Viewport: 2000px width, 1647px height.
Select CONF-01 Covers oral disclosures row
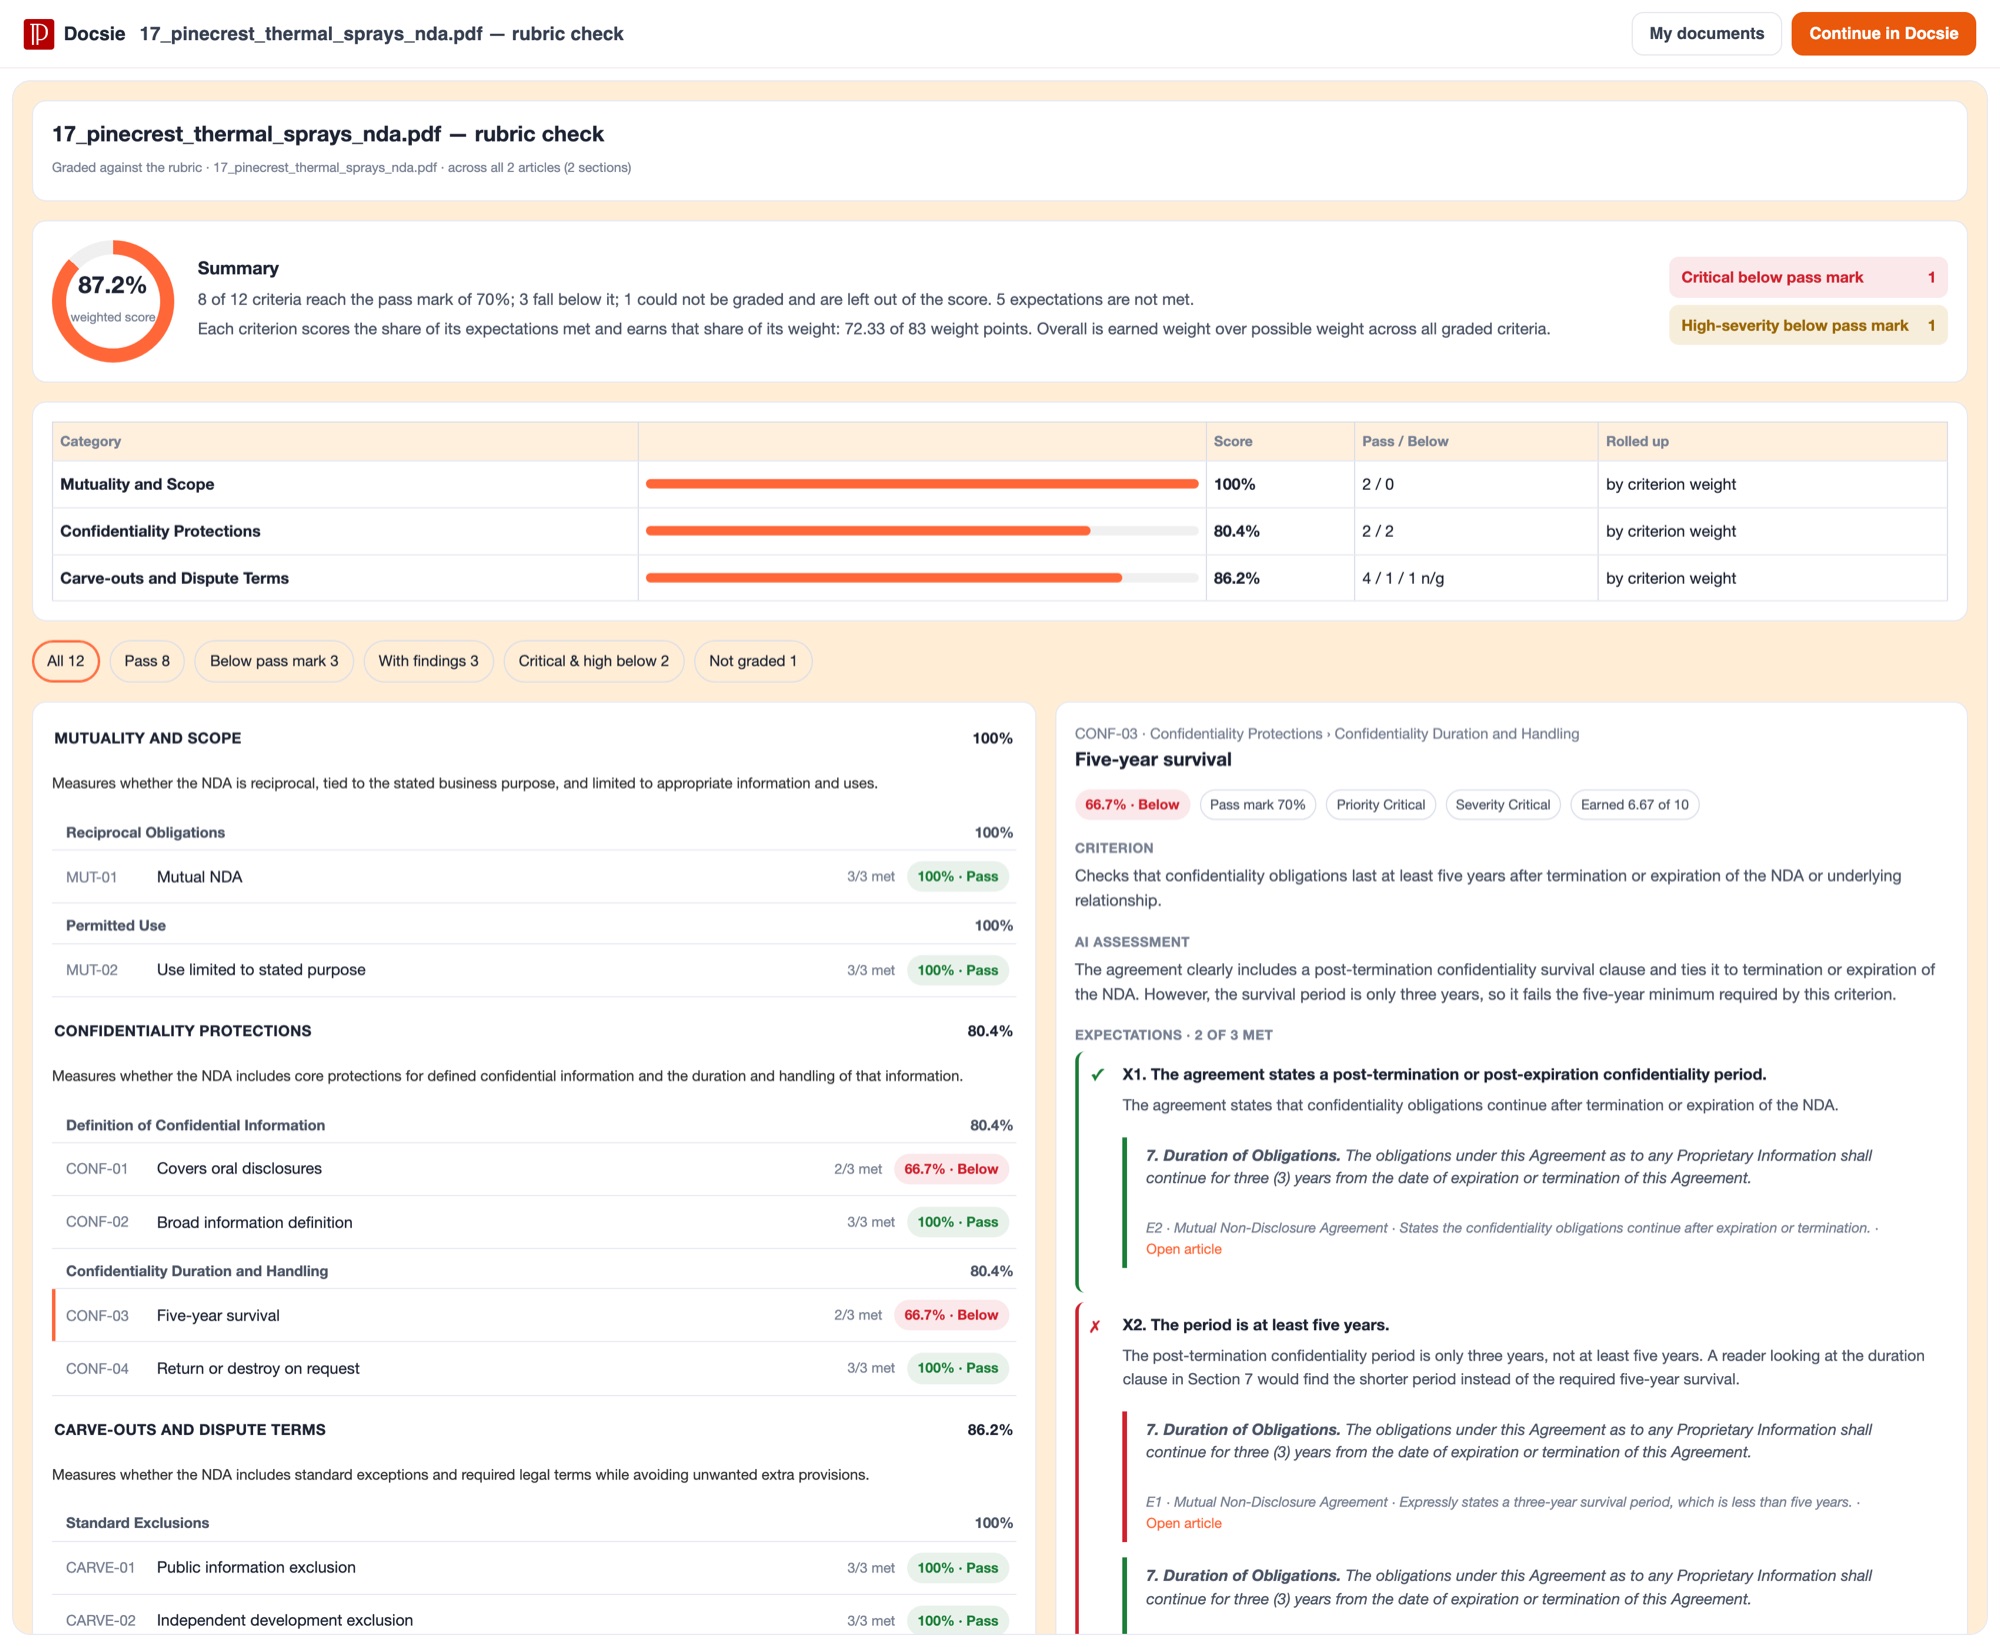(x=534, y=1169)
